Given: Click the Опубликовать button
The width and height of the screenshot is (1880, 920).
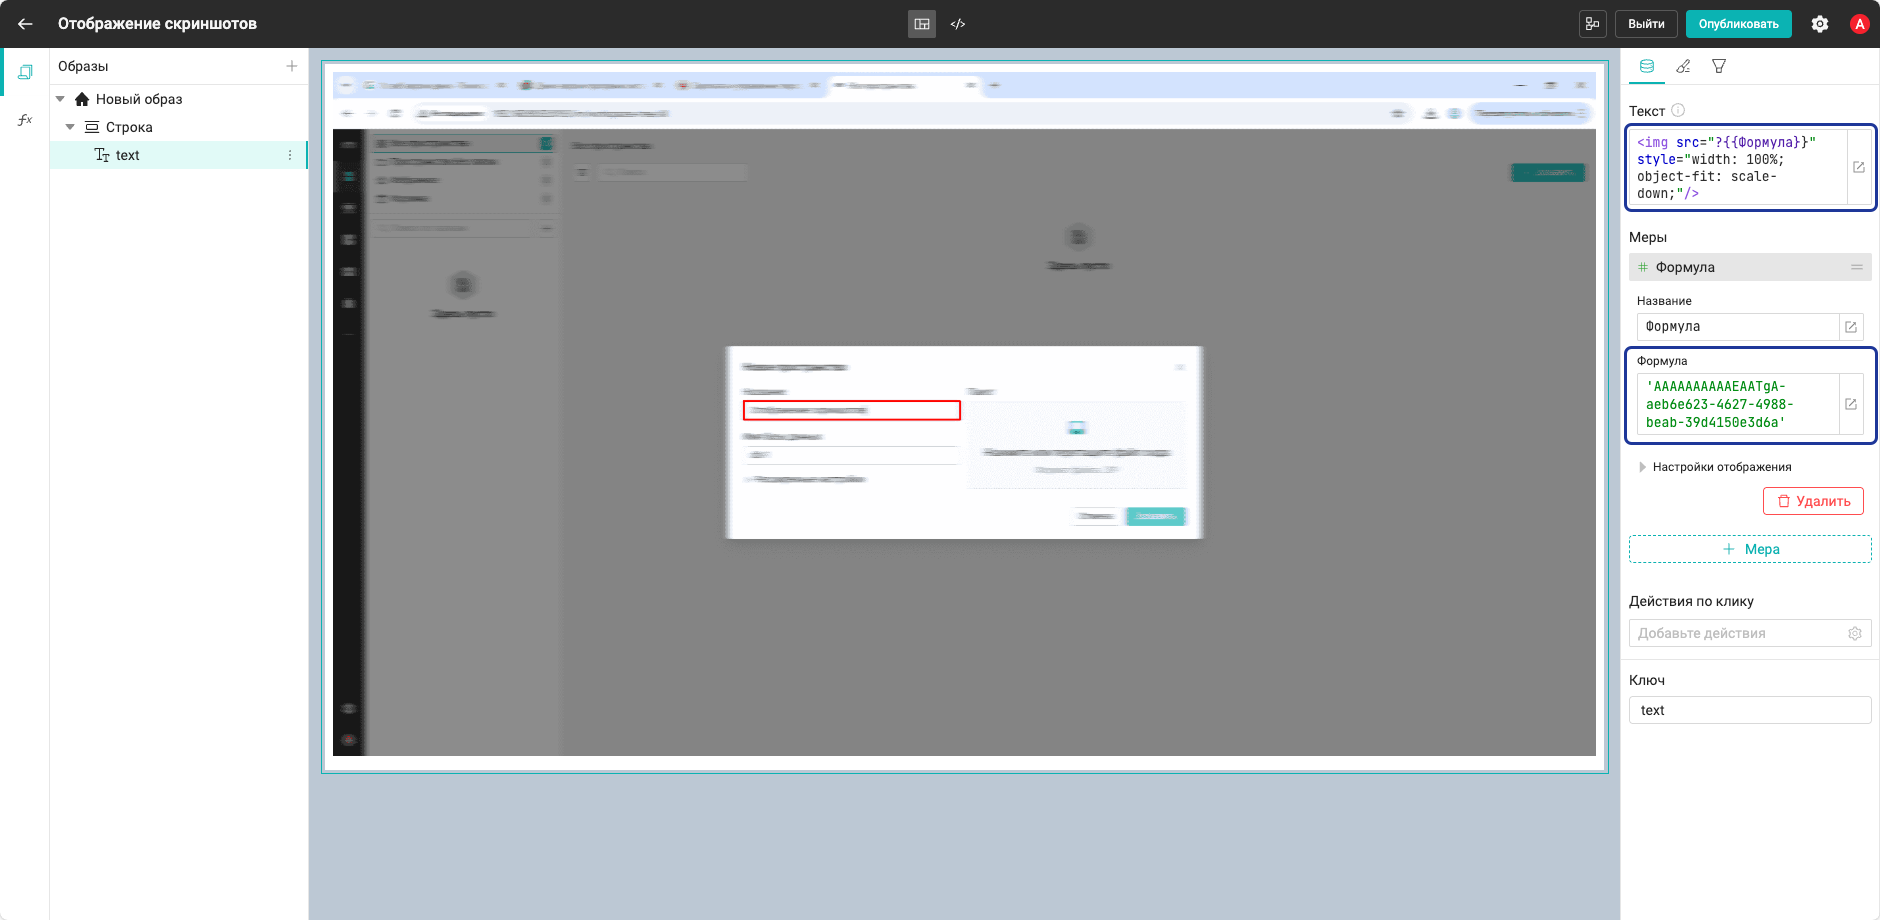Looking at the screenshot, I should [x=1738, y=24].
